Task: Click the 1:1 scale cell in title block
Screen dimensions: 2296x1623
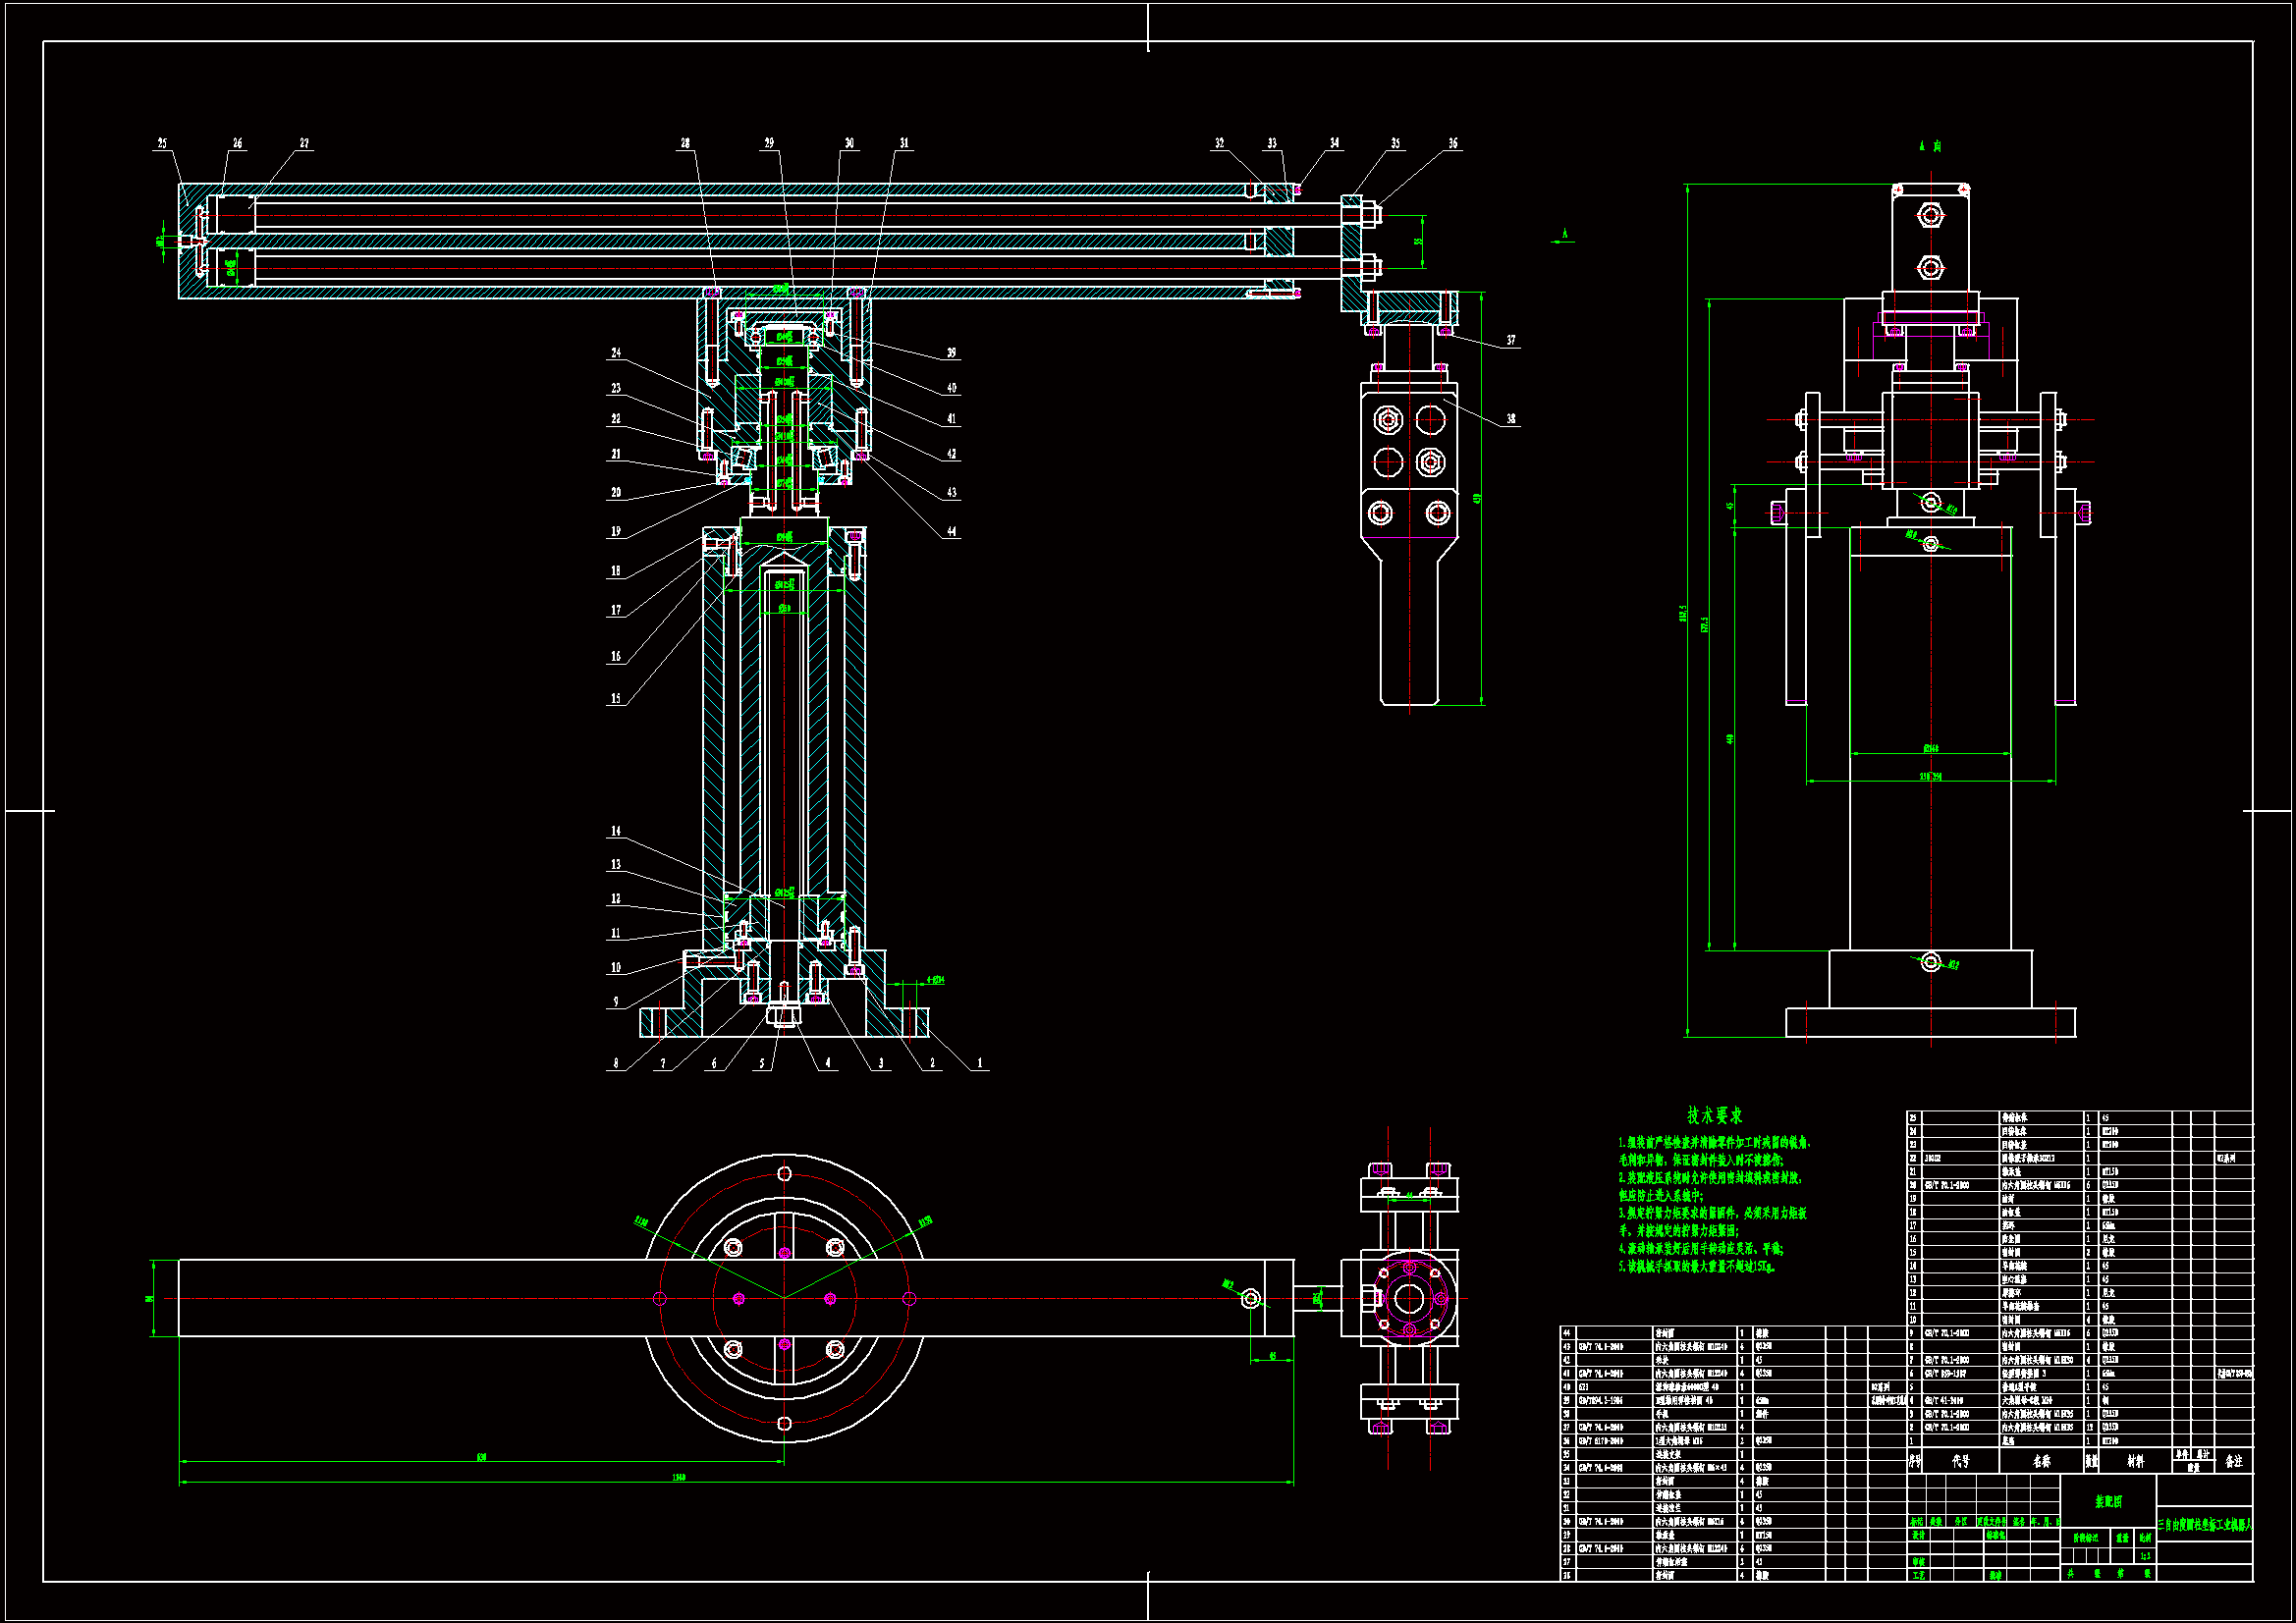Action: click(2145, 1556)
